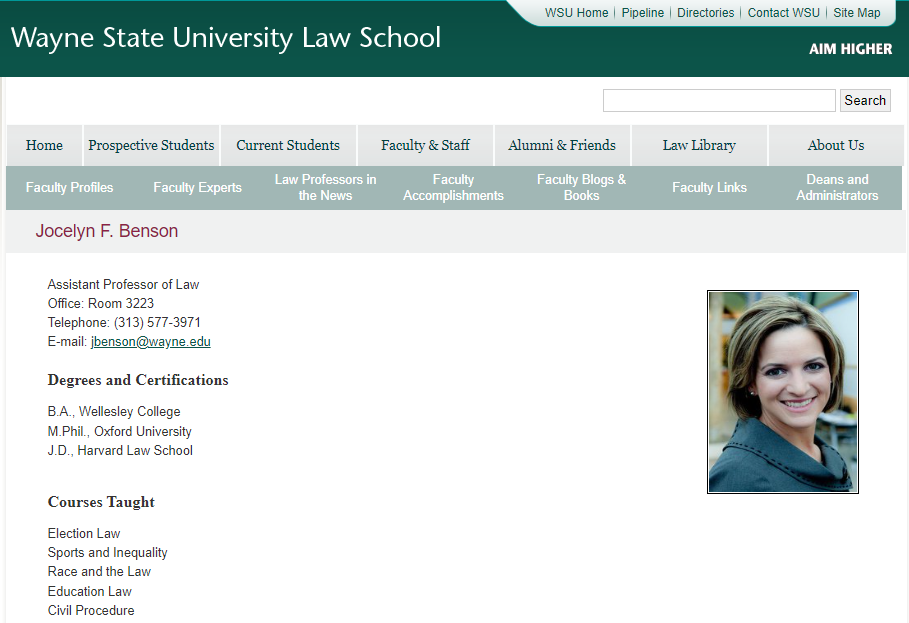Go to Faculty Accomplishments
The height and width of the screenshot is (623, 909).
coord(453,188)
